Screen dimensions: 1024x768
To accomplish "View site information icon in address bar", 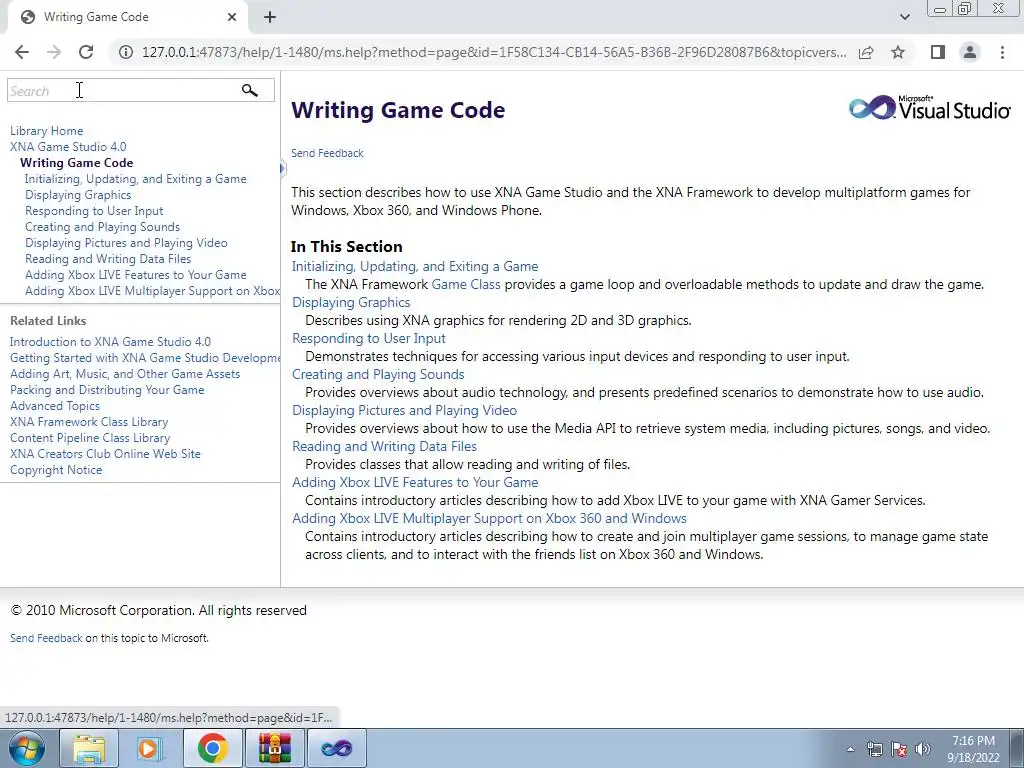I will point(126,52).
